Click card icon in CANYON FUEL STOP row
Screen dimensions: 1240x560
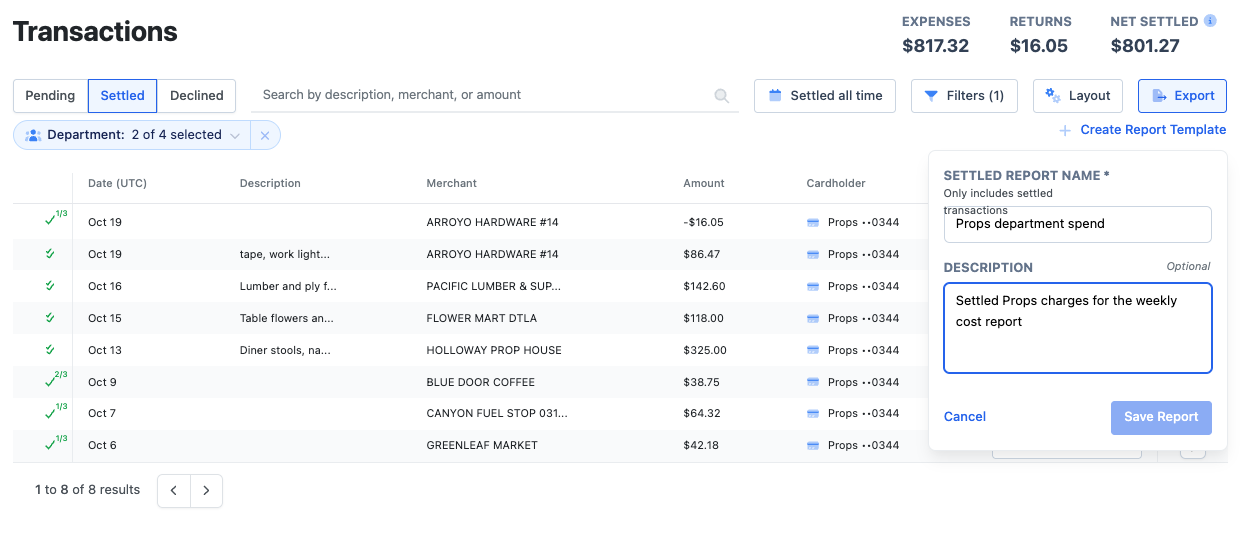click(813, 413)
